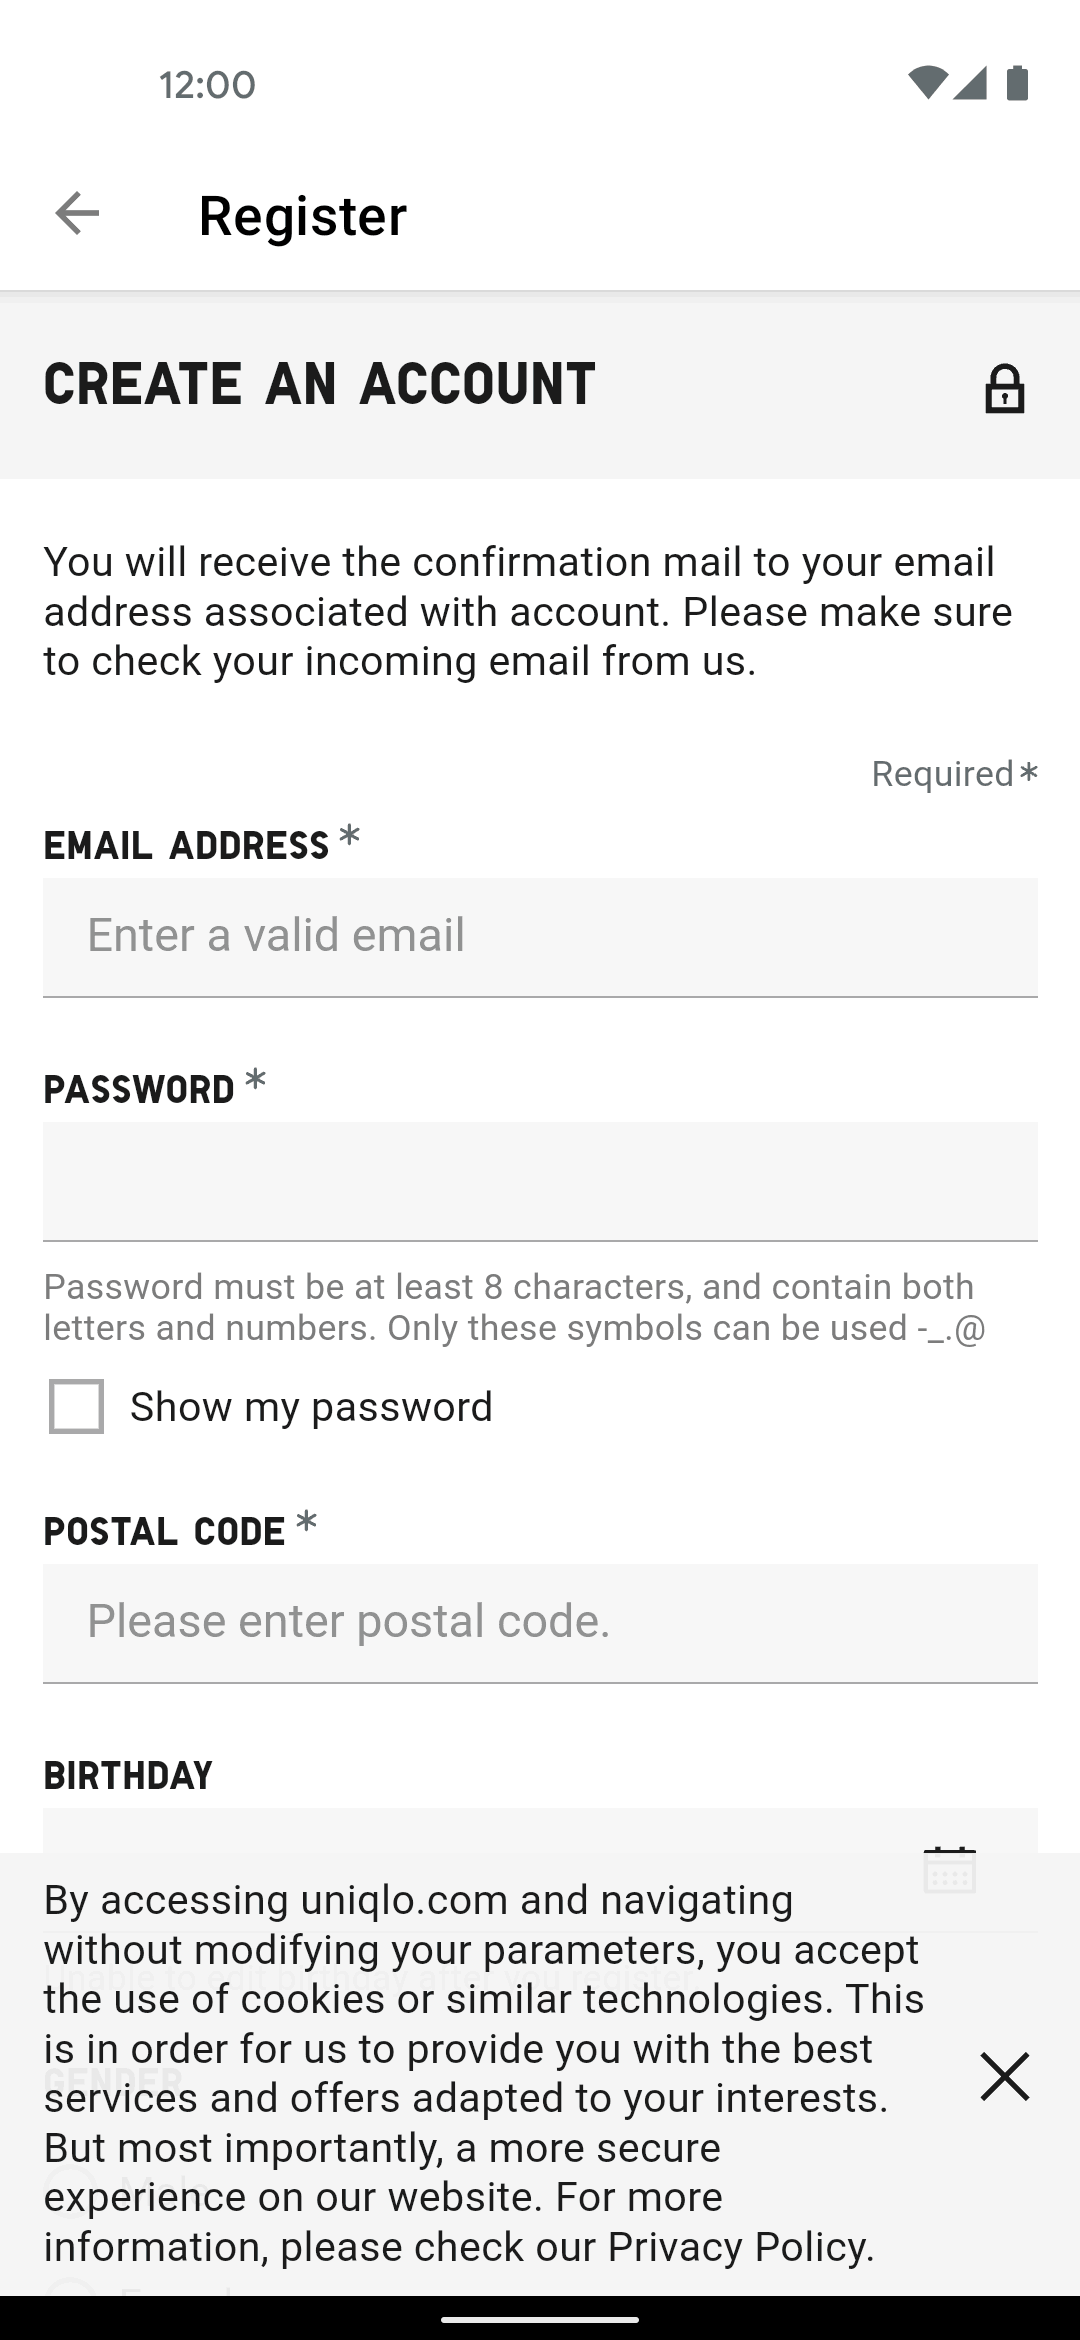Tap the CREATE AN ACCOUNT heading
1080x2340 pixels.
[319, 385]
